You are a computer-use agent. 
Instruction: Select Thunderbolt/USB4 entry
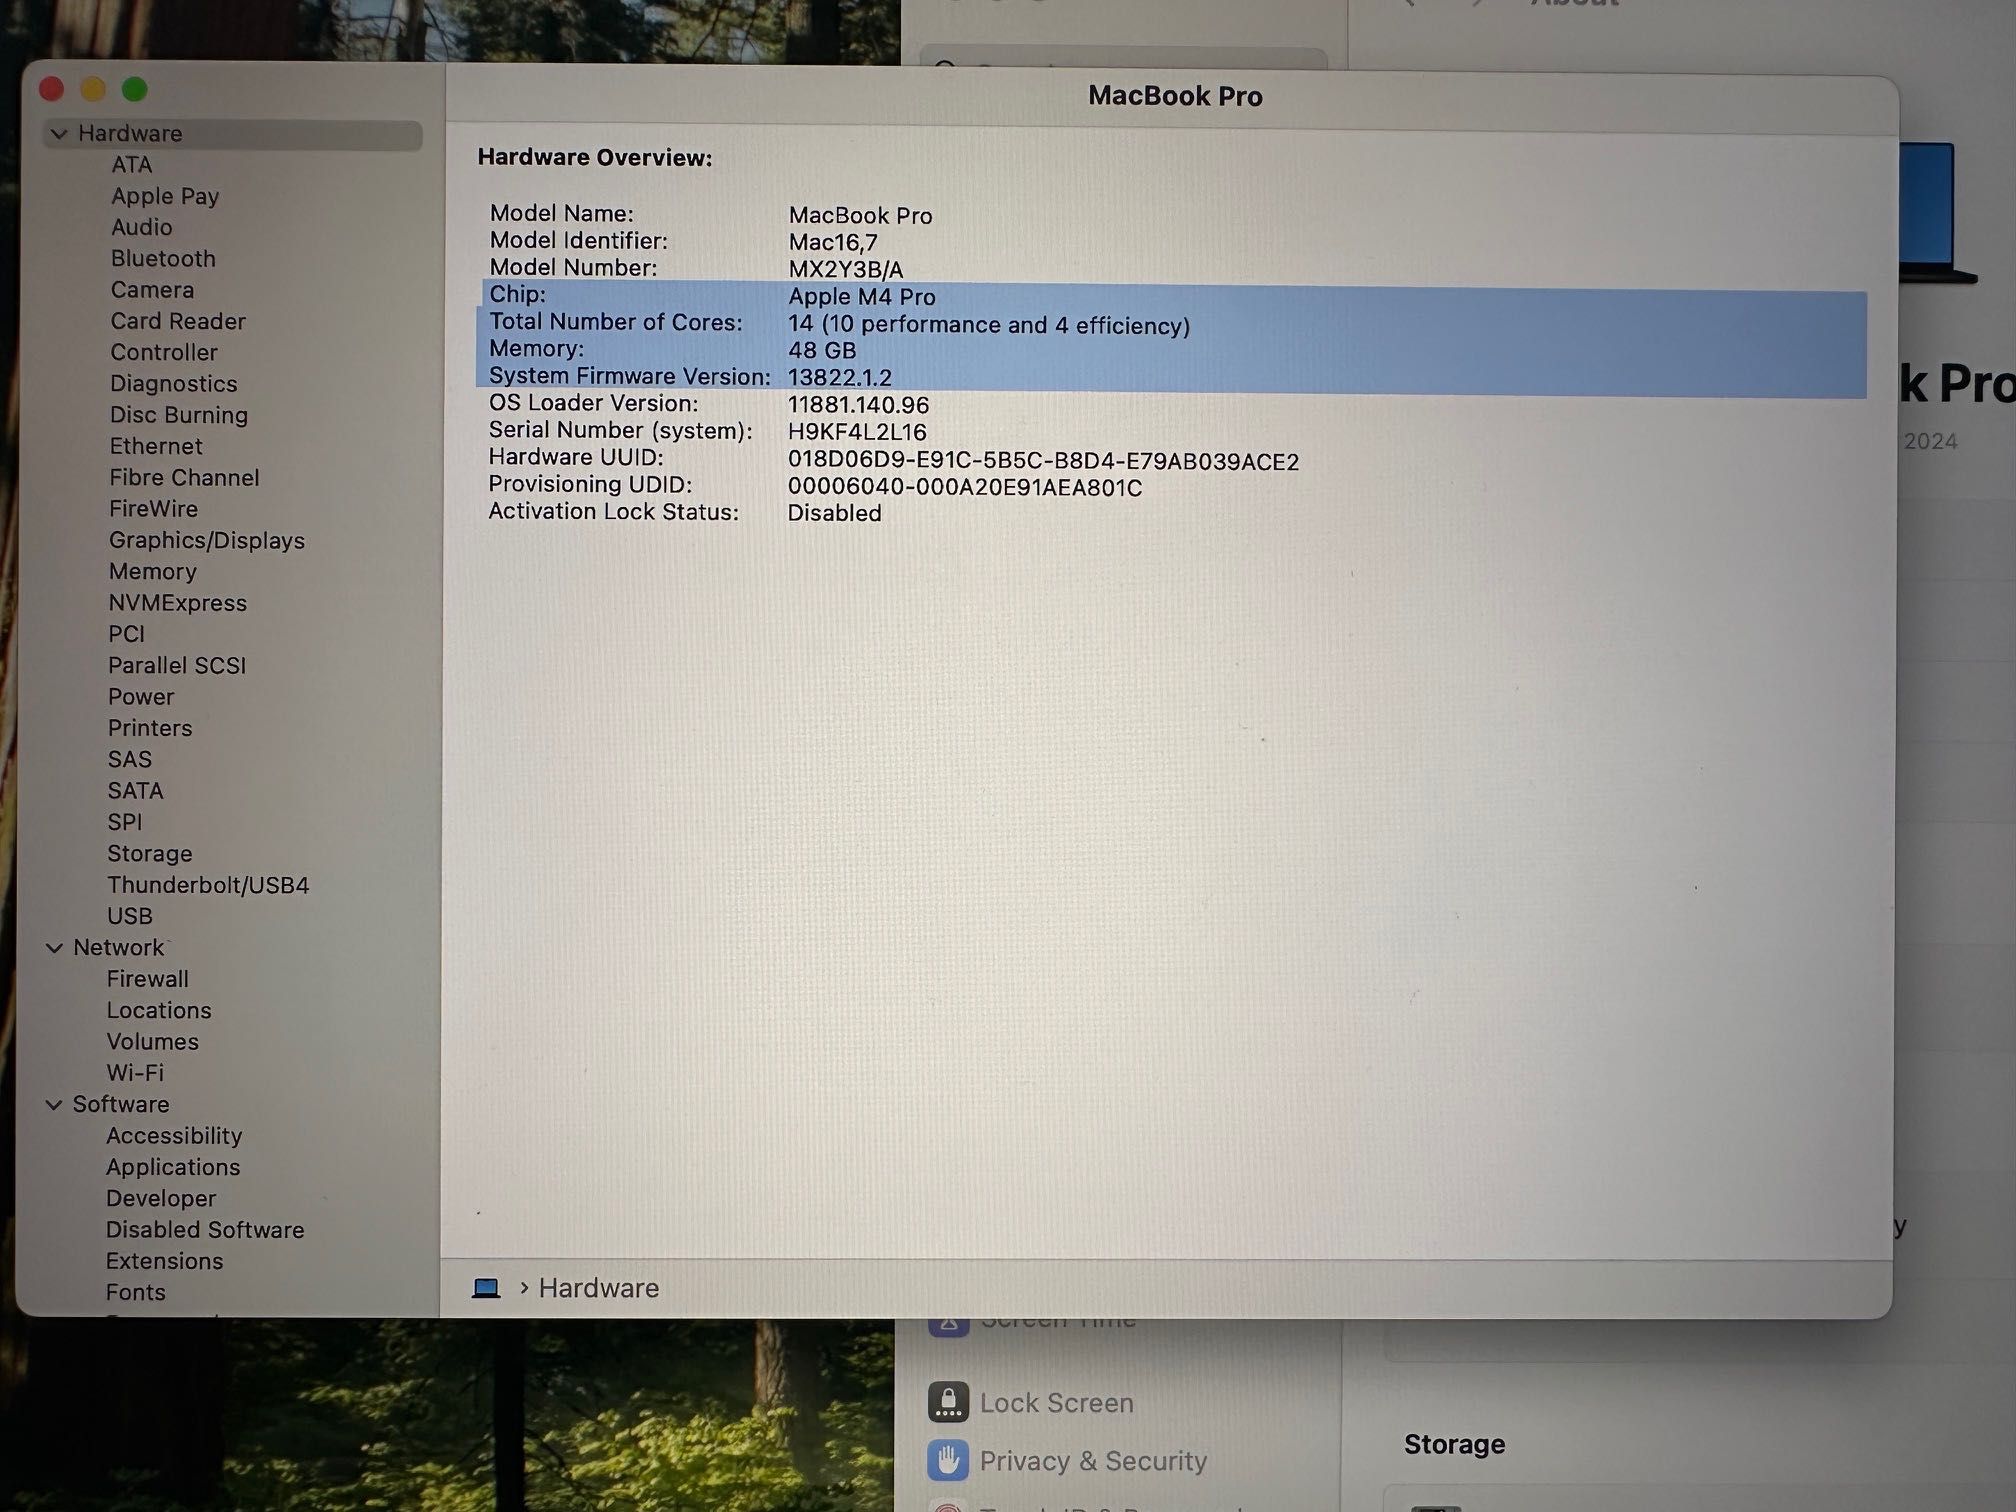point(208,885)
